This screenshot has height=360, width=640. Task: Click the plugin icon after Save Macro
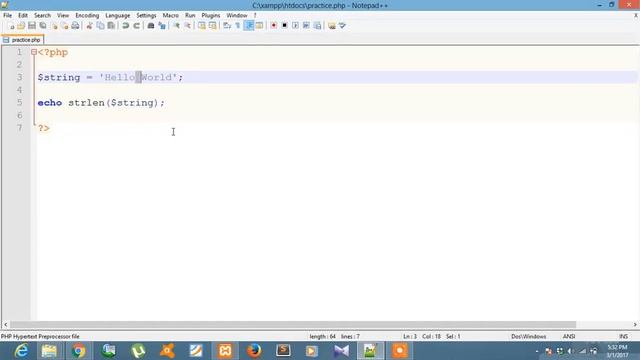click(332, 26)
